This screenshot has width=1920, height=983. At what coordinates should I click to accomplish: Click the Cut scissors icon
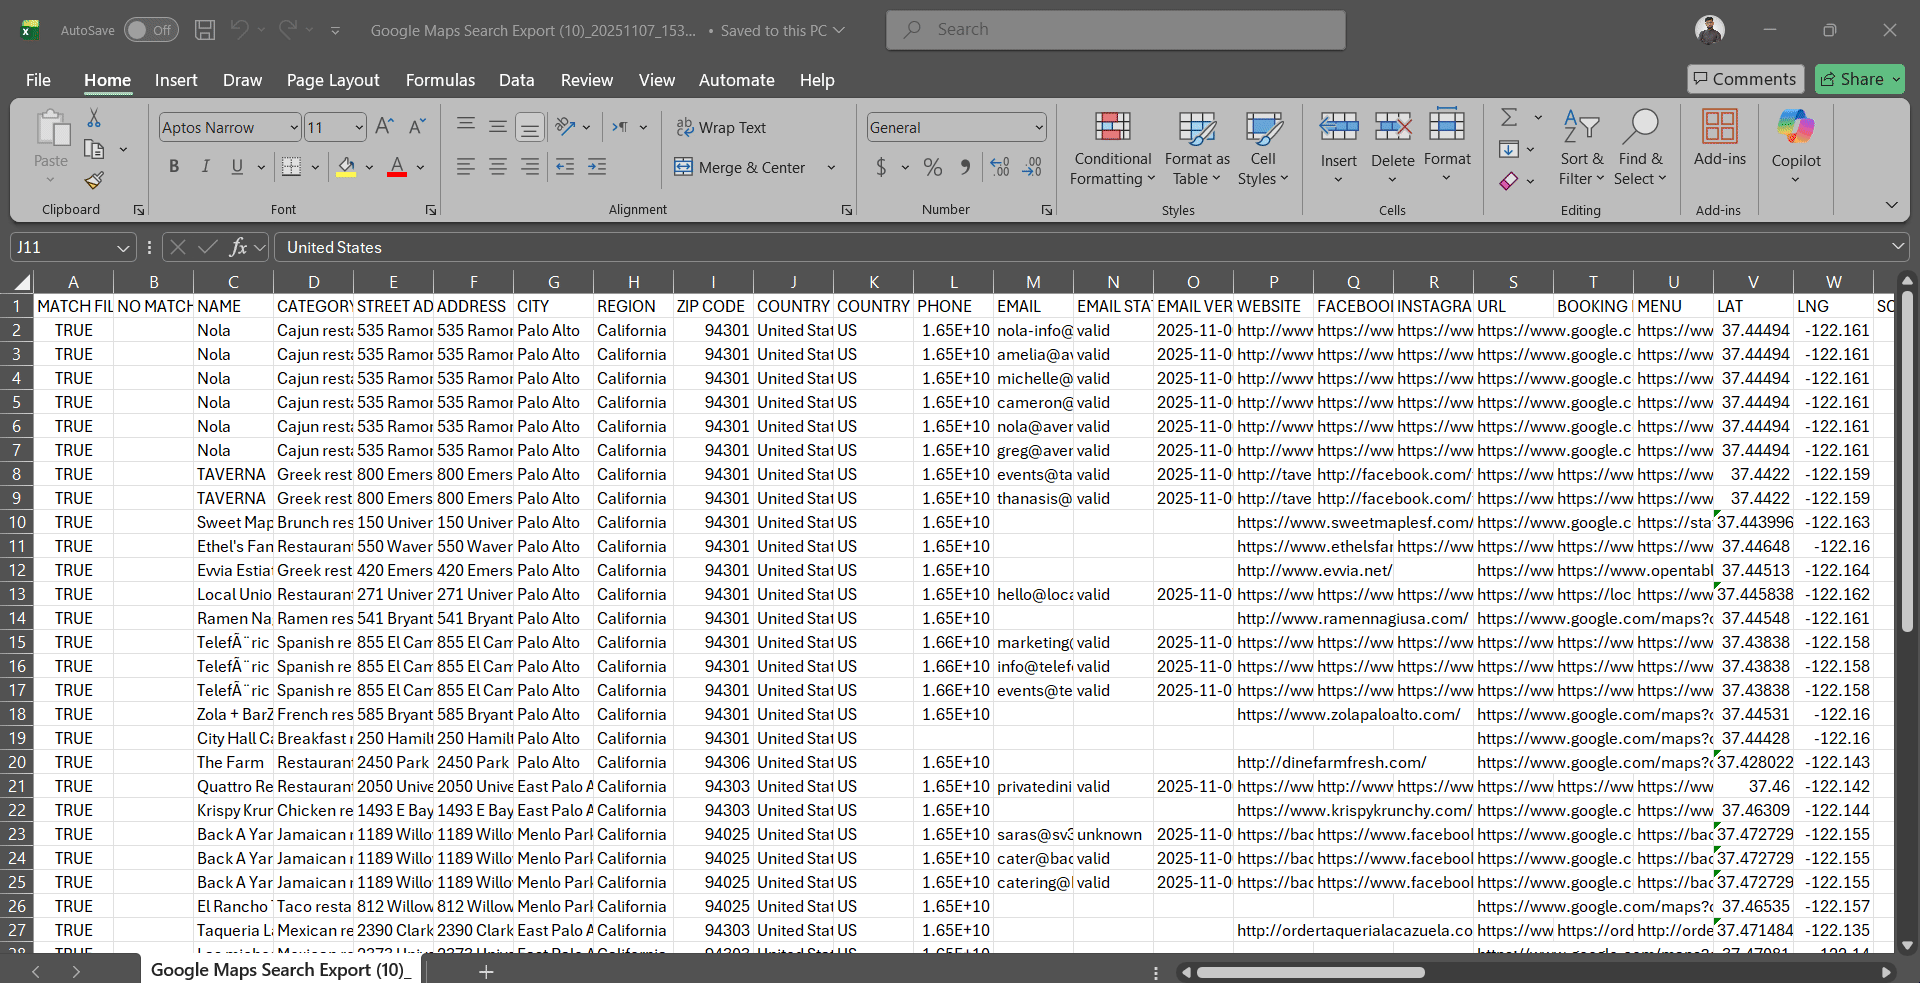click(x=94, y=118)
